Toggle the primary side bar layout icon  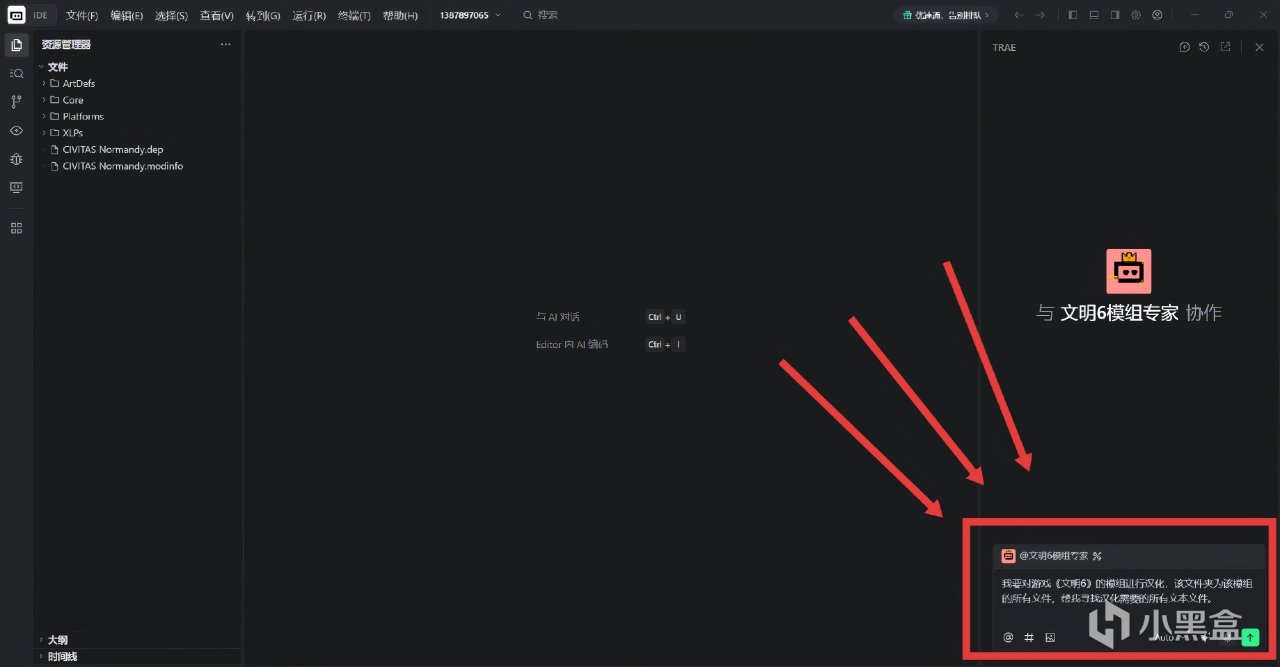pos(1073,15)
